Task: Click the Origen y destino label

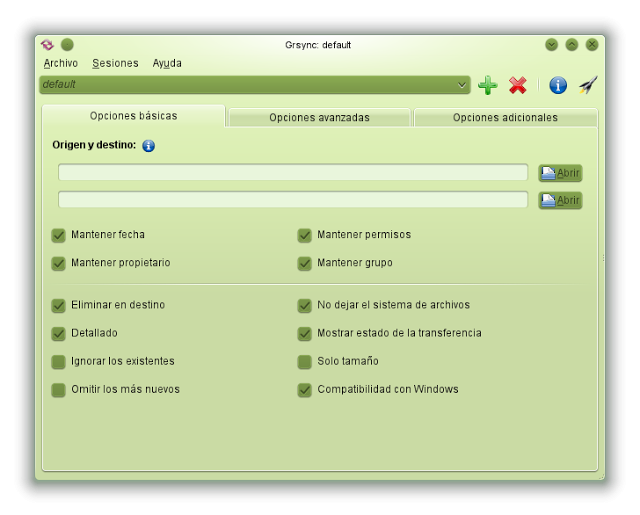Action: click(94, 145)
